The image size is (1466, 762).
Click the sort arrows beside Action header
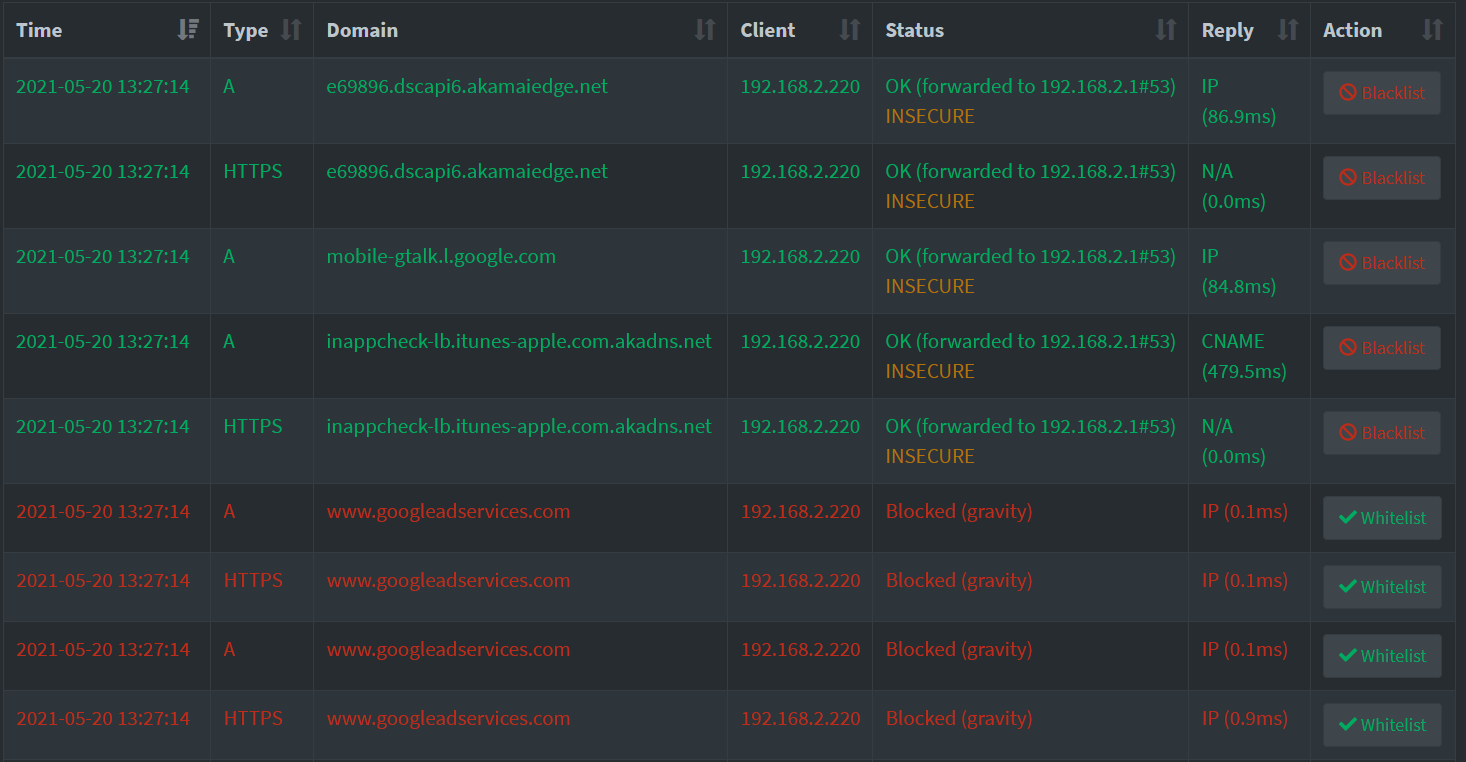[1433, 30]
